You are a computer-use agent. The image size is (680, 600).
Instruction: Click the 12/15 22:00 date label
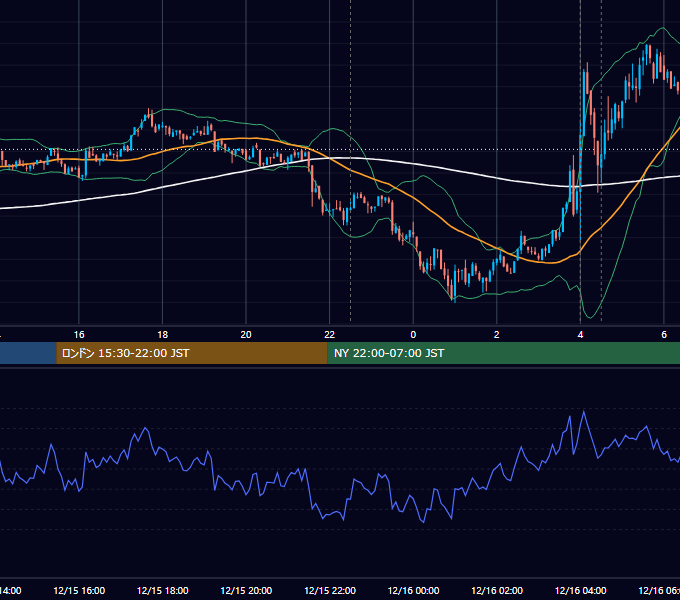point(330,590)
